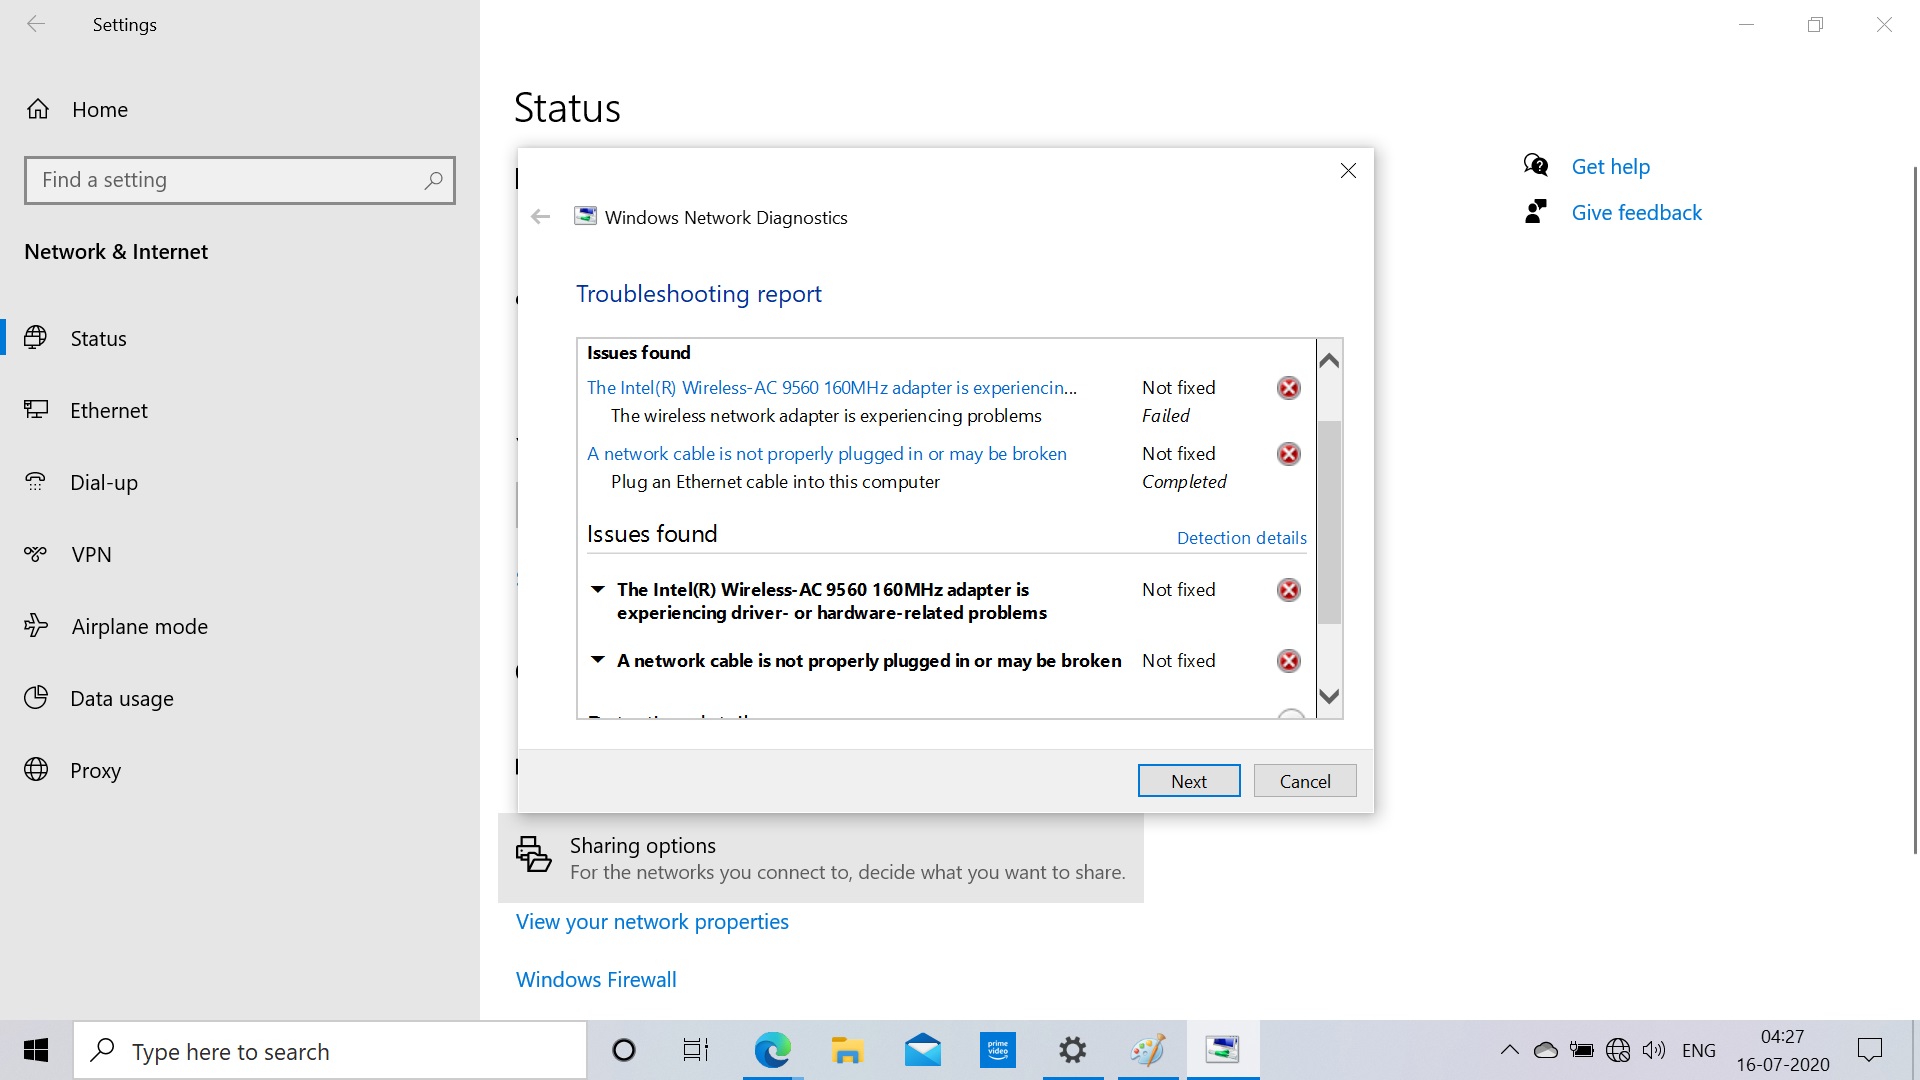Close the Network Diagnostics dialog
This screenshot has width=1920, height=1080.
click(1348, 171)
